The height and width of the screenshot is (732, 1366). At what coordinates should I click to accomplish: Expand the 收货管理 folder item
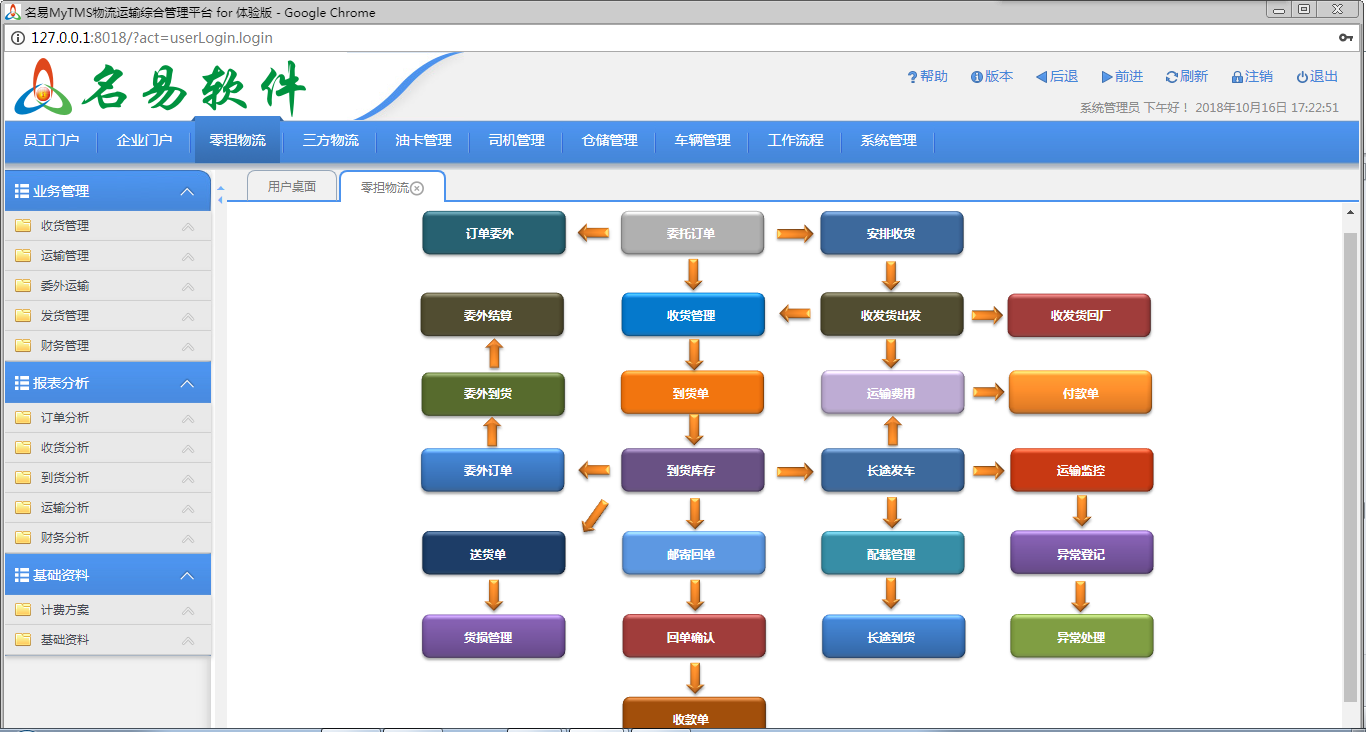click(65, 226)
